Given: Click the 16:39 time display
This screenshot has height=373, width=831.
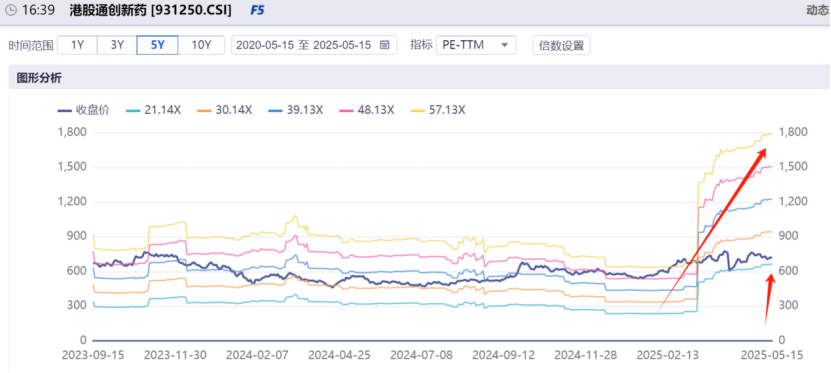Looking at the screenshot, I should click(38, 11).
